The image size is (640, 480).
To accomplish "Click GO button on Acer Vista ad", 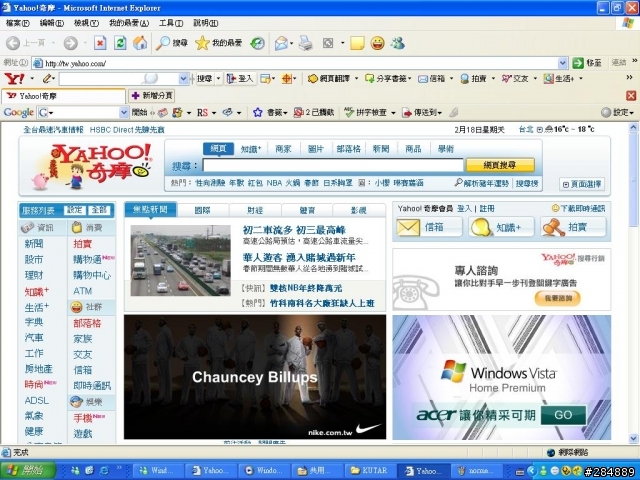I will click(563, 415).
